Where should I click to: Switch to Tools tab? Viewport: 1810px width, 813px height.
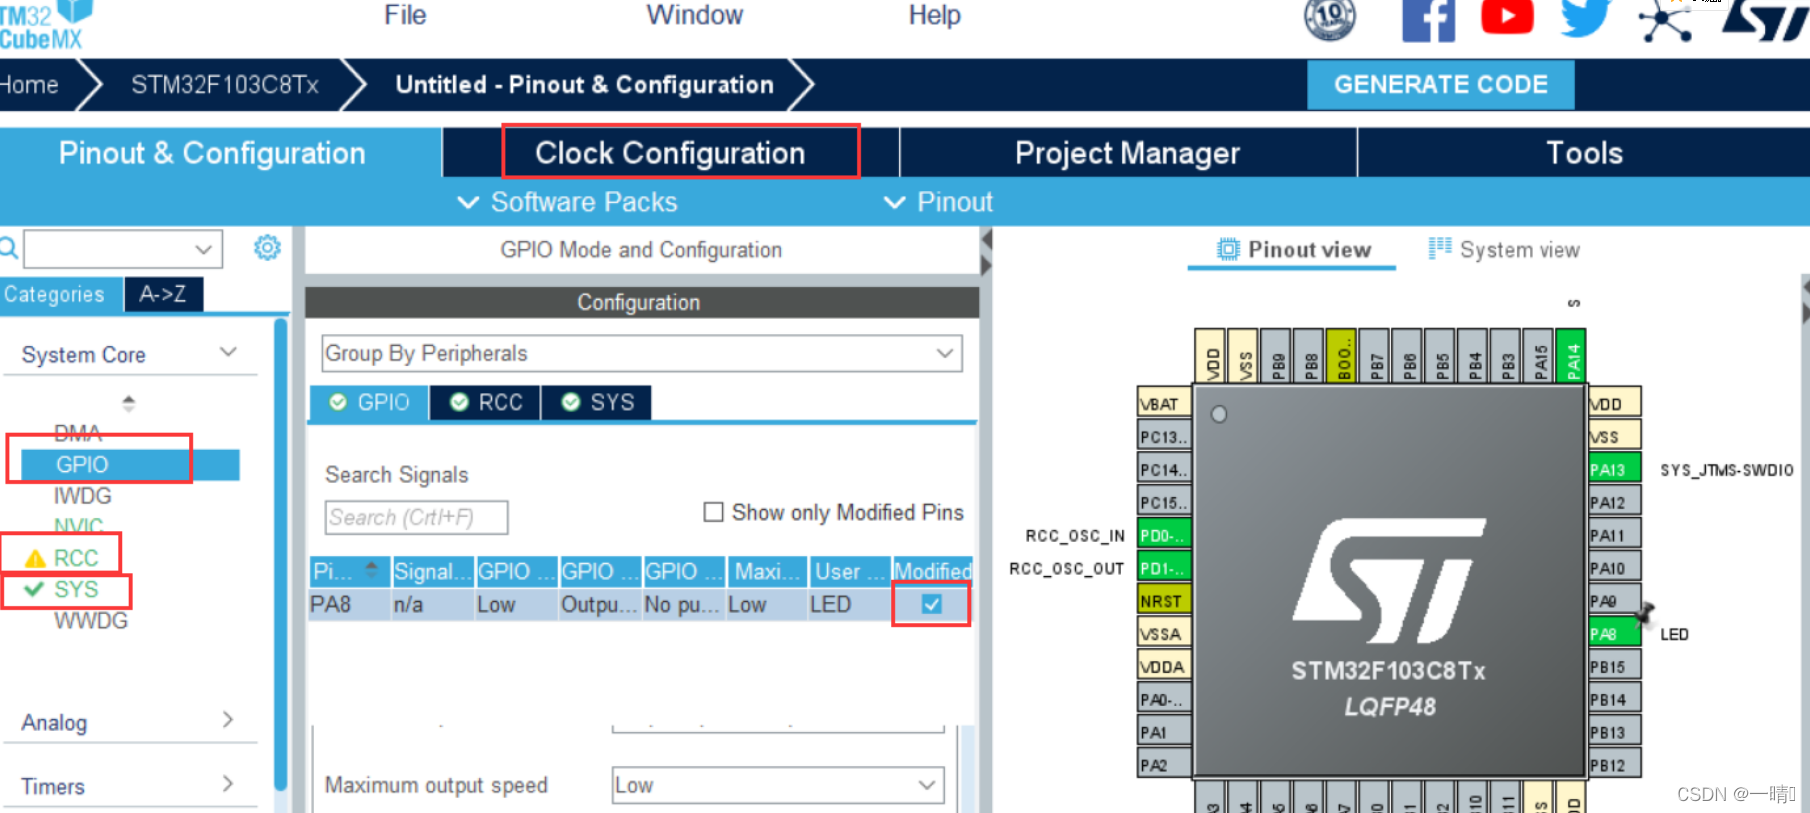click(1584, 153)
